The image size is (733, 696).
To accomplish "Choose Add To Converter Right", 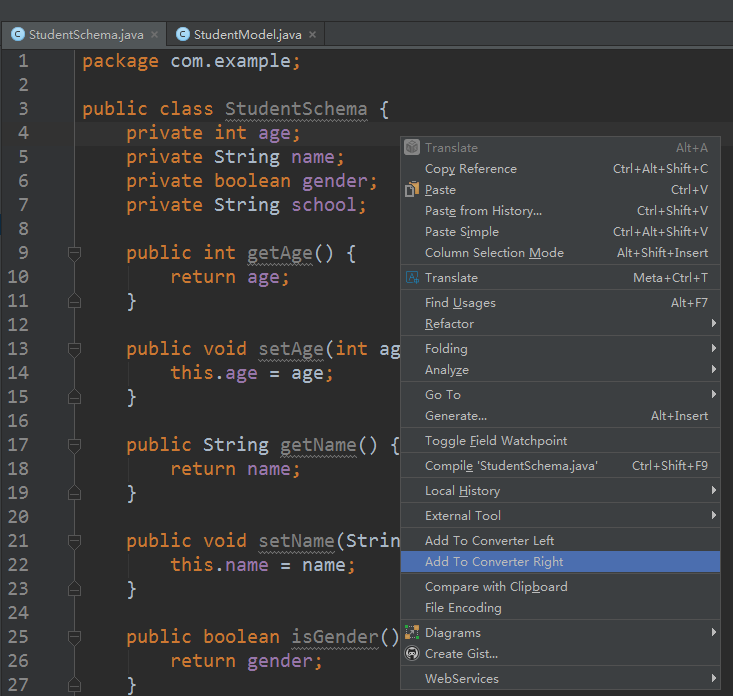I will tap(560, 561).
